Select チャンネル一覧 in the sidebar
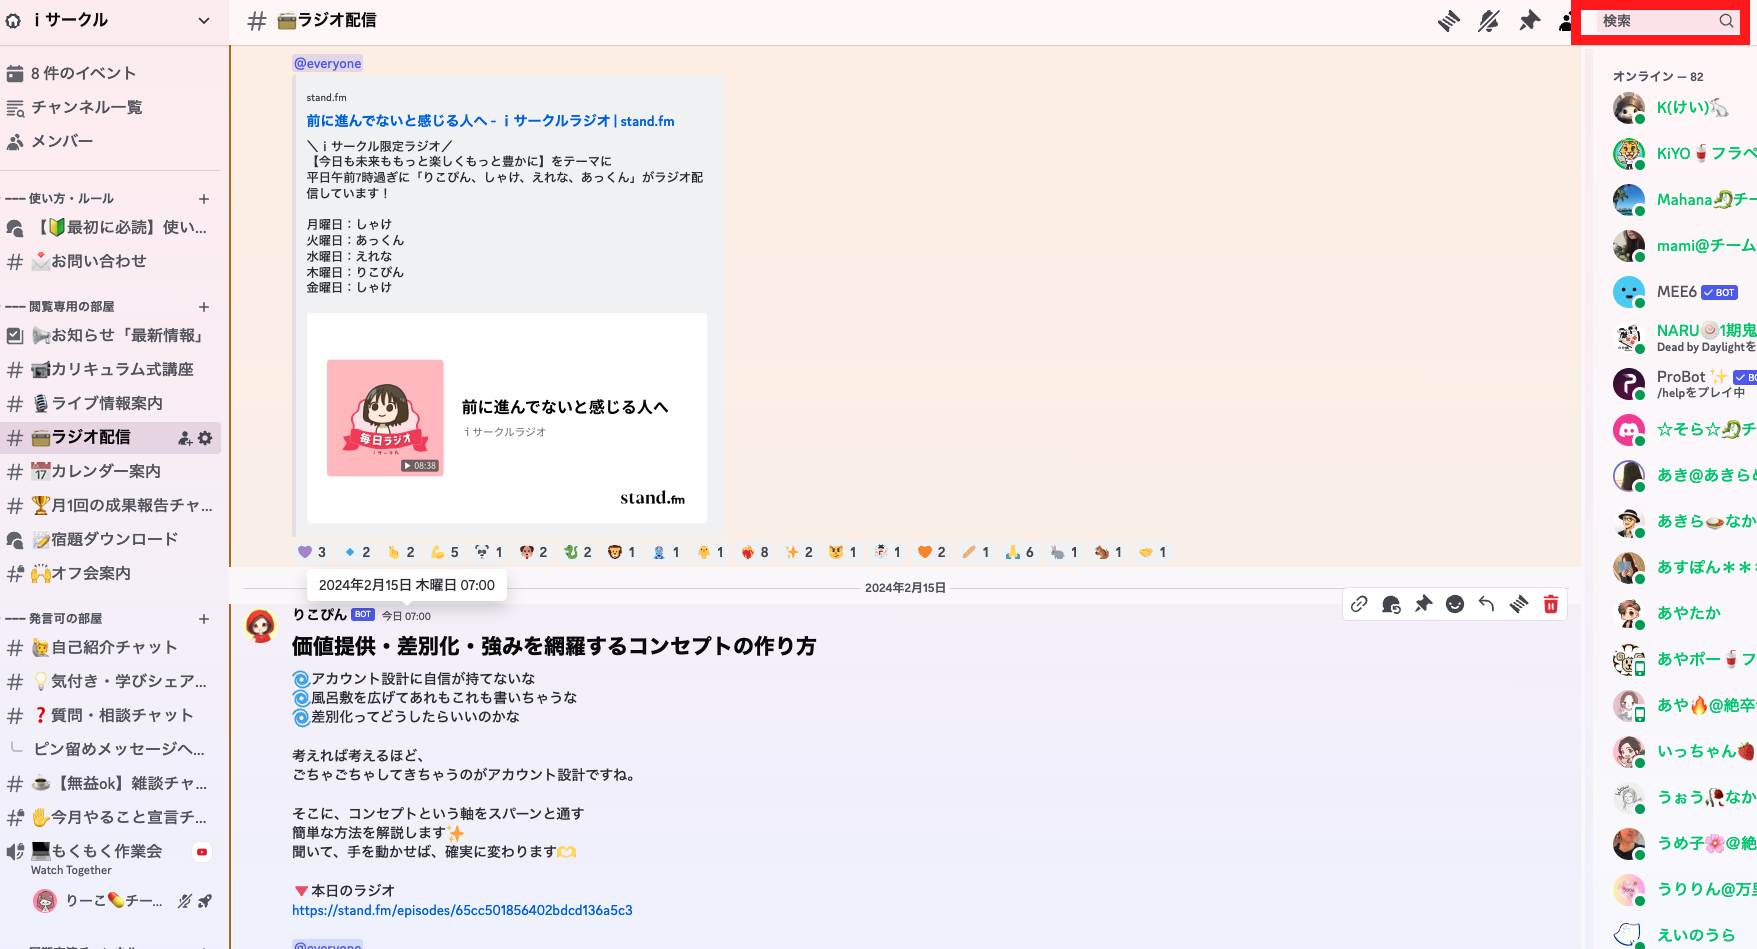The image size is (1757, 949). click(85, 107)
